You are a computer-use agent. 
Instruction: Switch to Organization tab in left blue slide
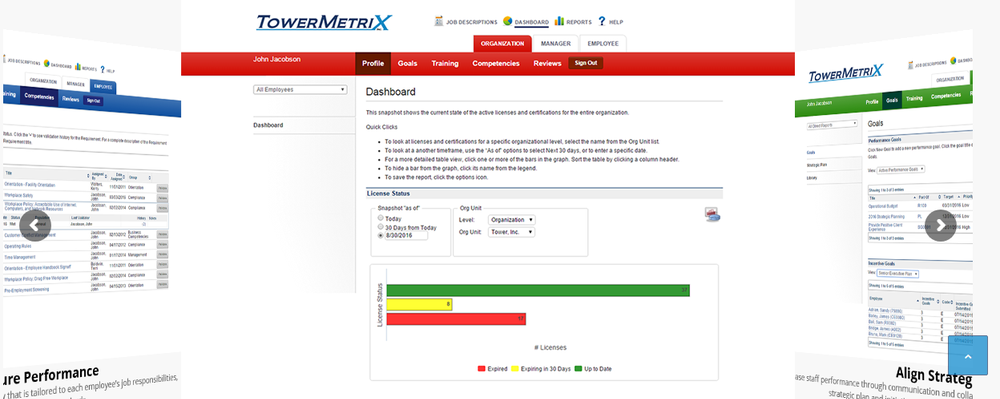tap(43, 81)
